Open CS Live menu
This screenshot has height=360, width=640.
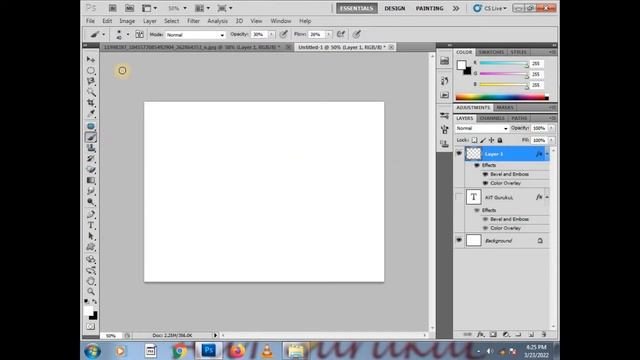(x=490, y=8)
